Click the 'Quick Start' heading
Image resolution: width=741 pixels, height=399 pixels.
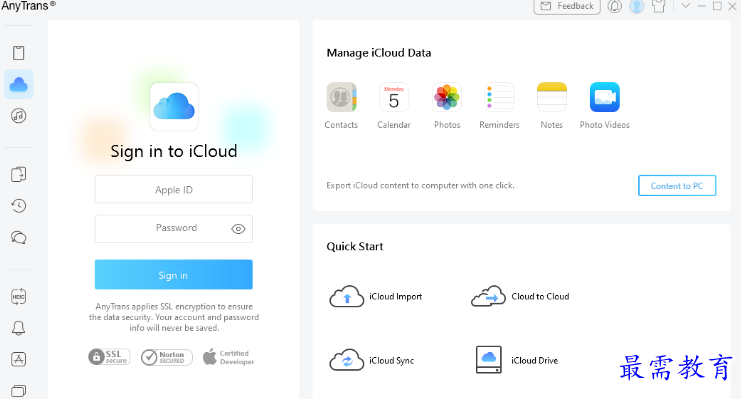(x=354, y=246)
